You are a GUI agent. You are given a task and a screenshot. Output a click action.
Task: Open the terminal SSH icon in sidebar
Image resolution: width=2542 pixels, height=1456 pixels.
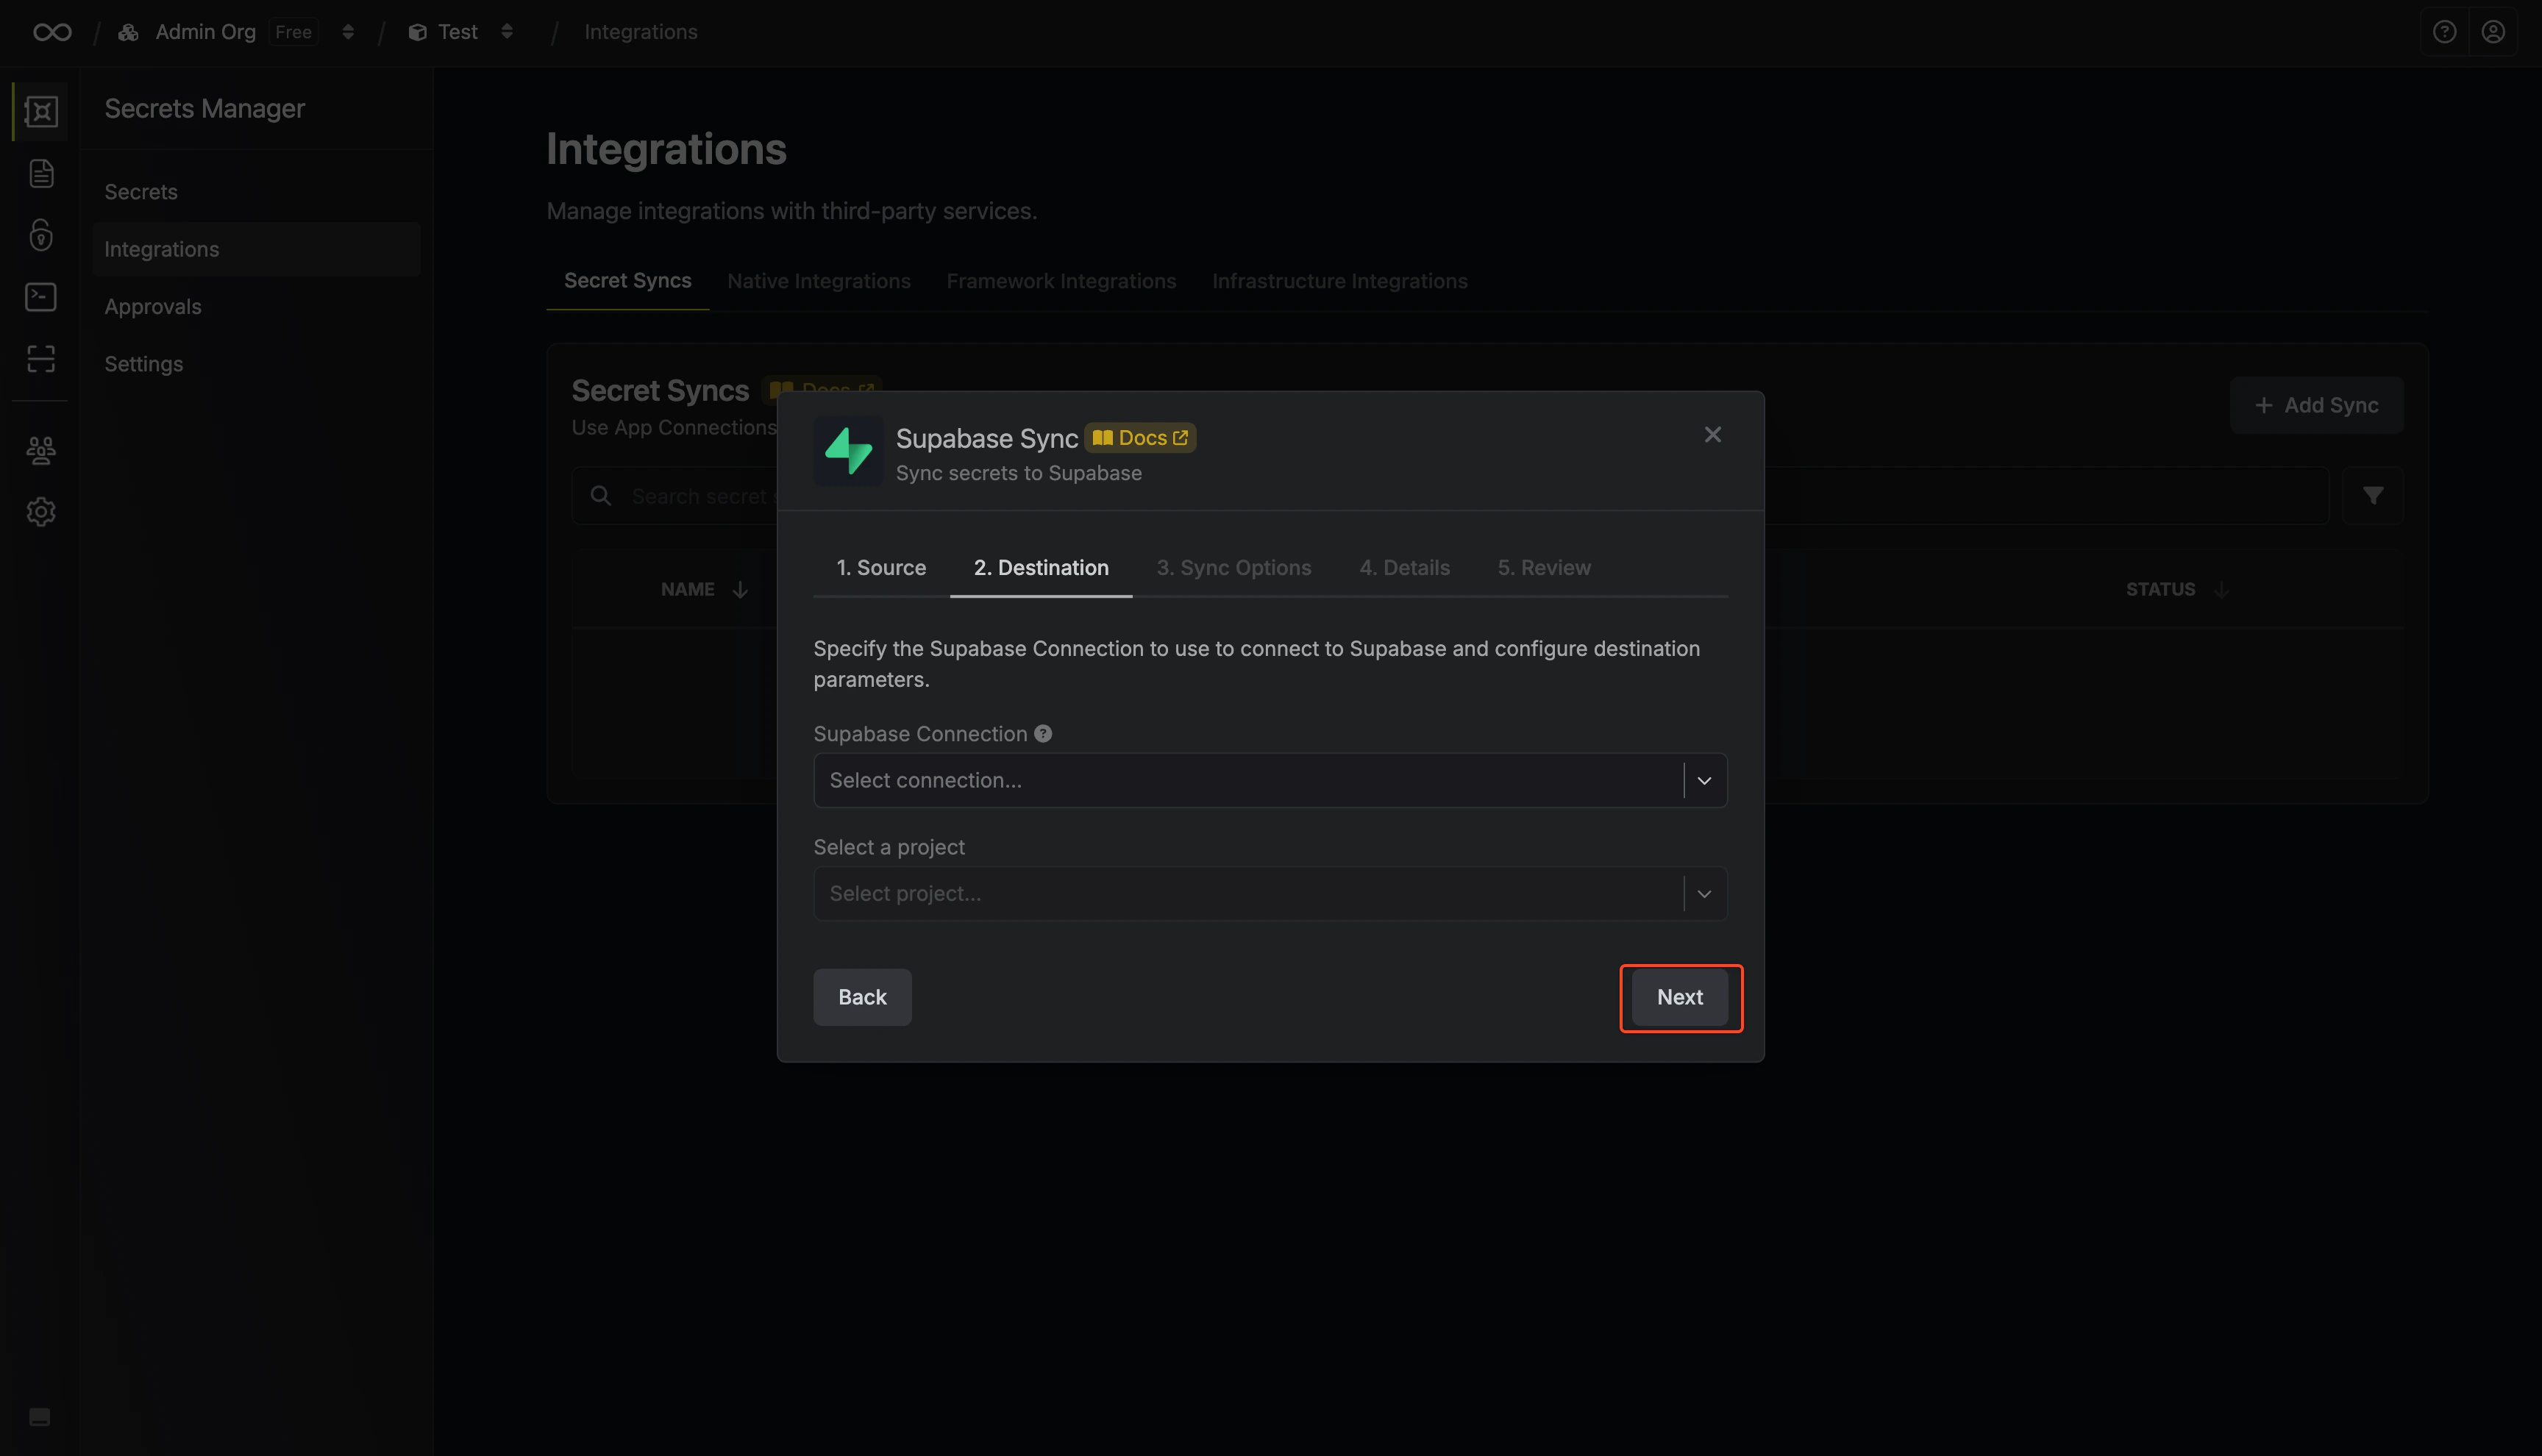41,297
